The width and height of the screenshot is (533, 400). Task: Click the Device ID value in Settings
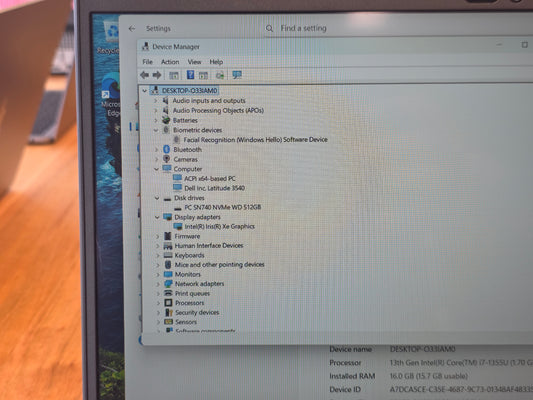461,389
